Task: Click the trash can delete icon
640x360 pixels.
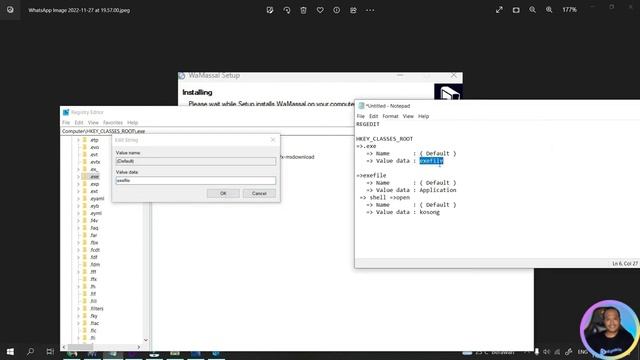Action: pos(303,10)
